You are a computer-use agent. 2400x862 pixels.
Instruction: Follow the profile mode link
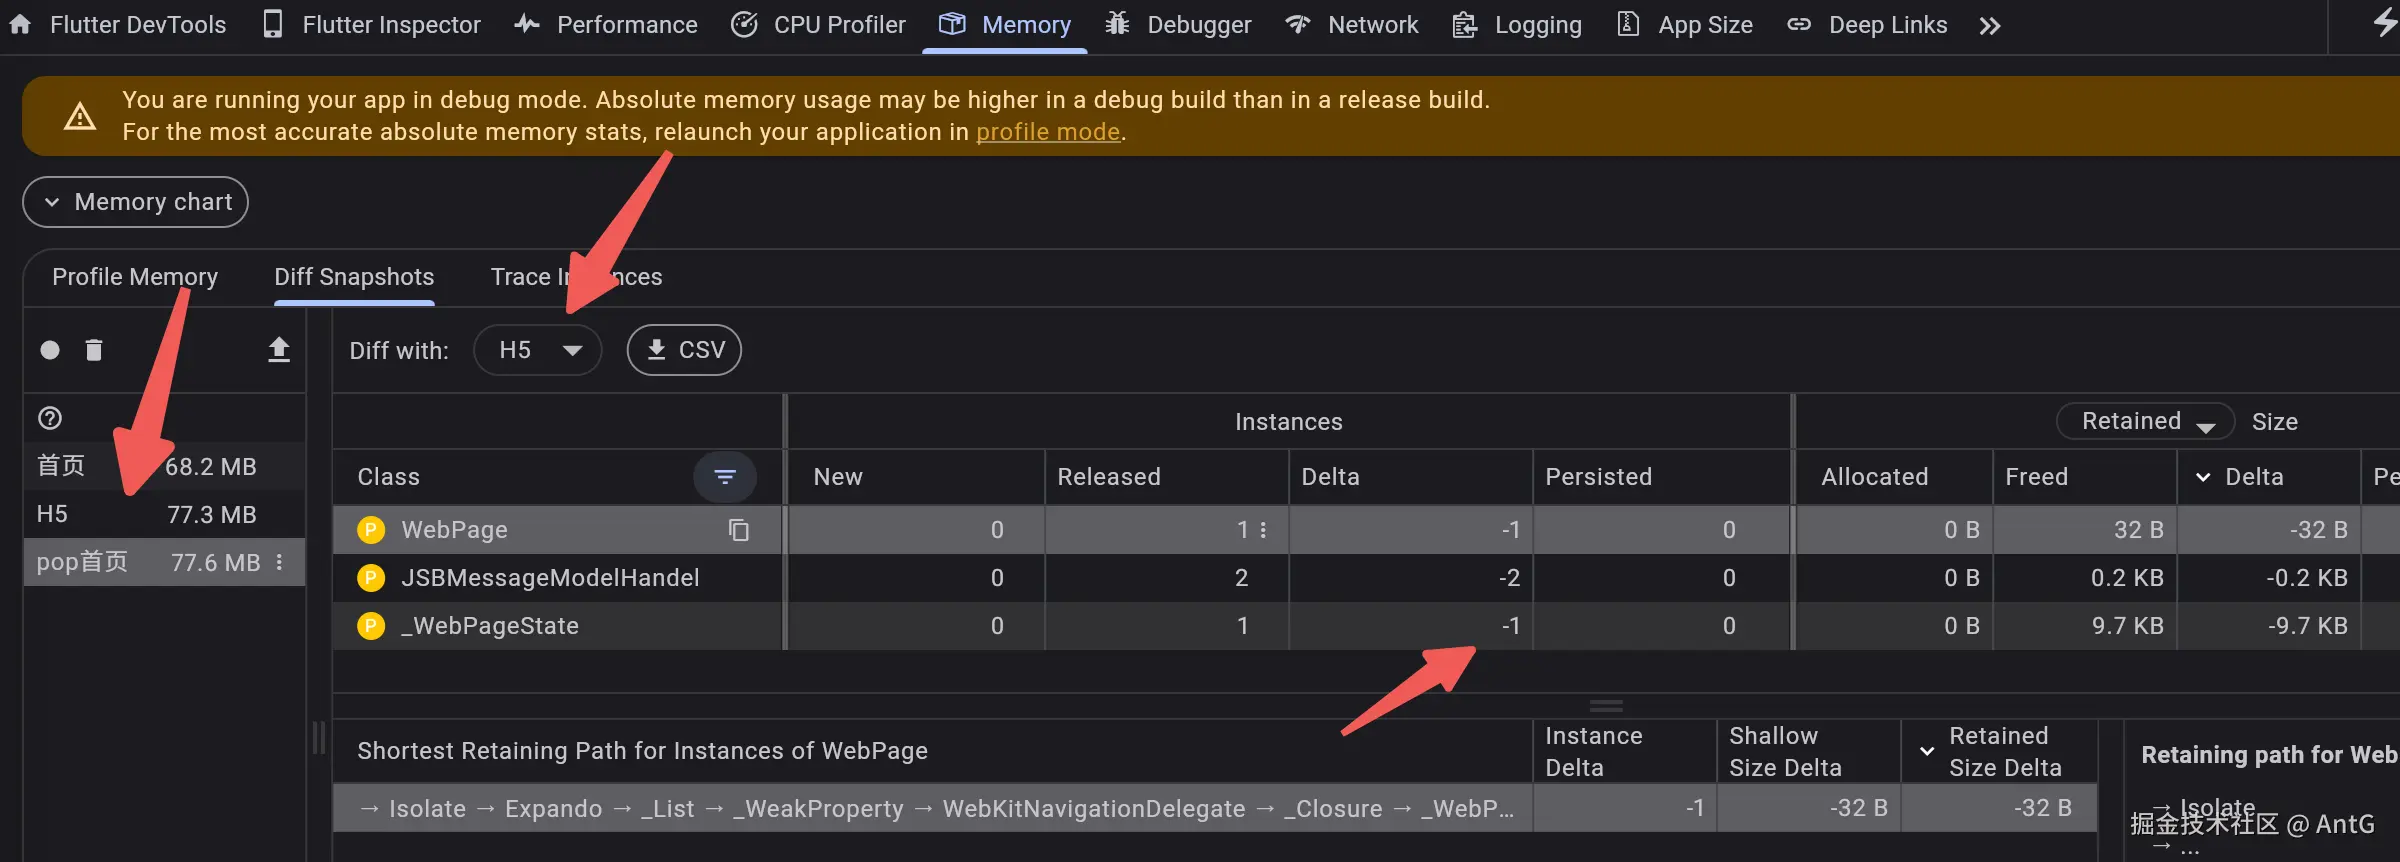[1047, 132]
